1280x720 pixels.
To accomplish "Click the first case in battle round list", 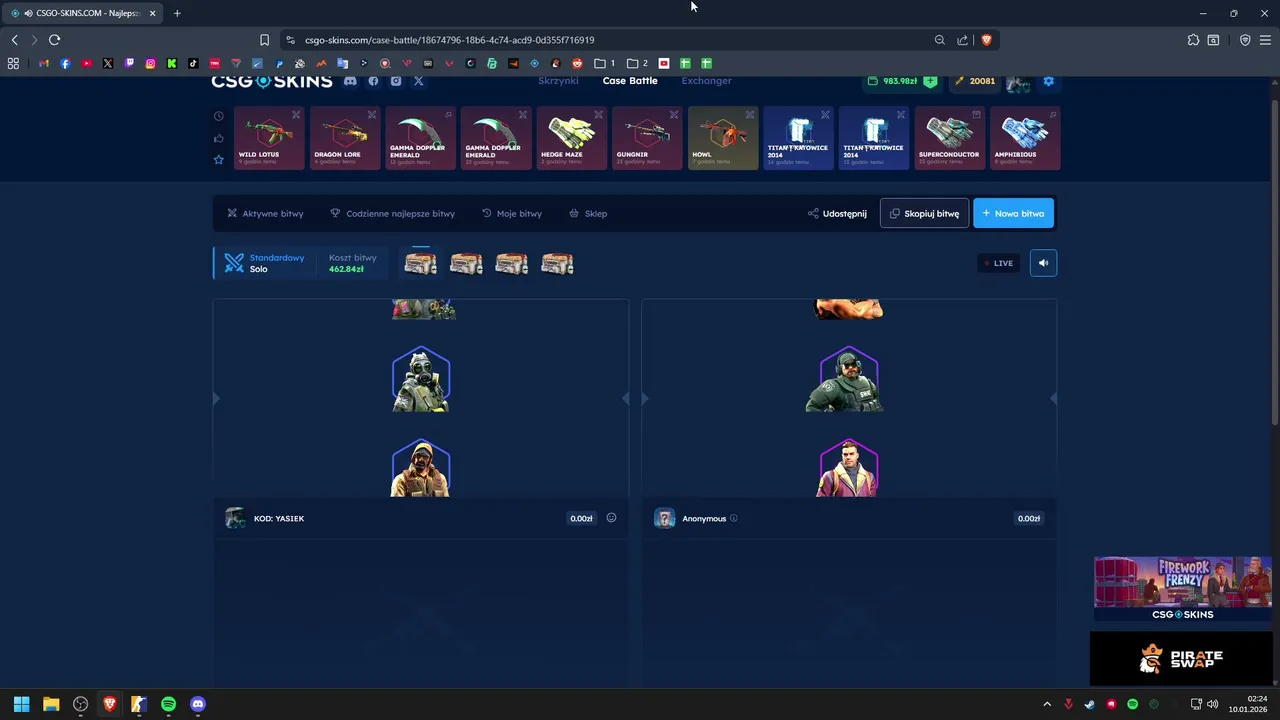I will 420,263.
